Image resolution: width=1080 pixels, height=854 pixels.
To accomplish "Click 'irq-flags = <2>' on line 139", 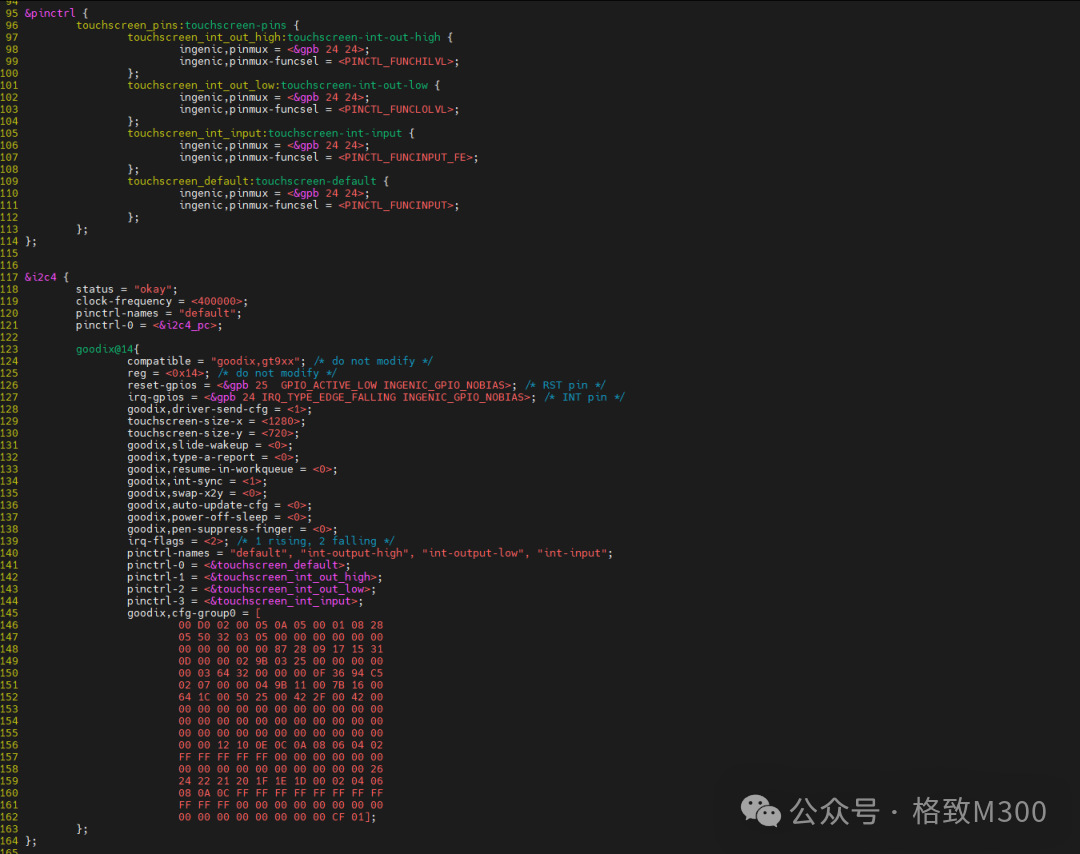I will (x=178, y=541).
